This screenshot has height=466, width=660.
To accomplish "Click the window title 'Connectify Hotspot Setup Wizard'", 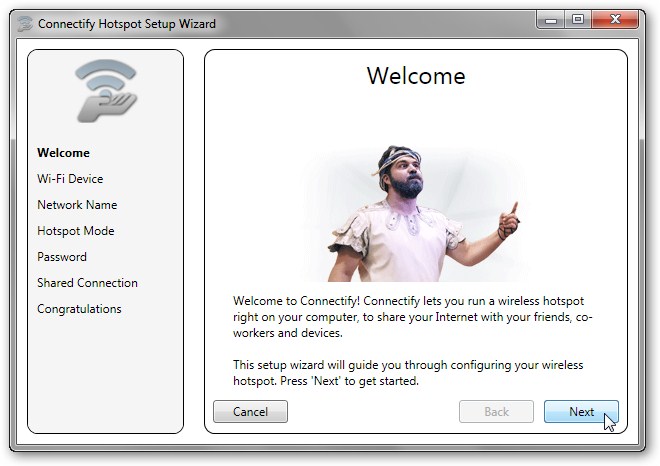I will tap(127, 24).
